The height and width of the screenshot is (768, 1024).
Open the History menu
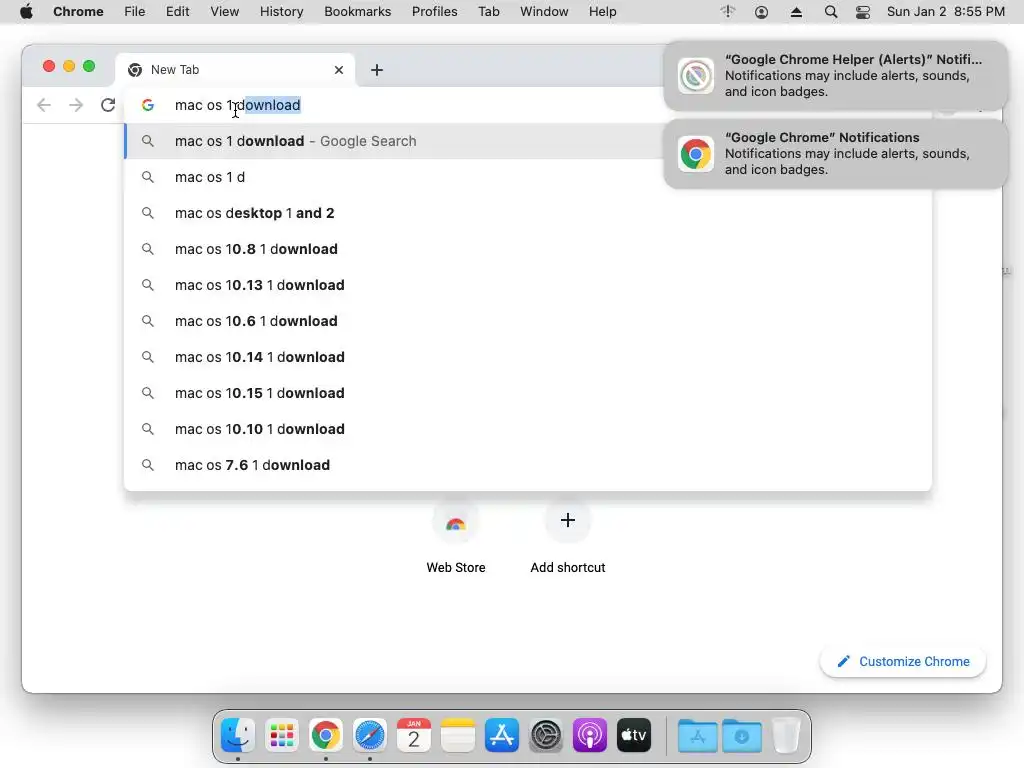(x=281, y=12)
